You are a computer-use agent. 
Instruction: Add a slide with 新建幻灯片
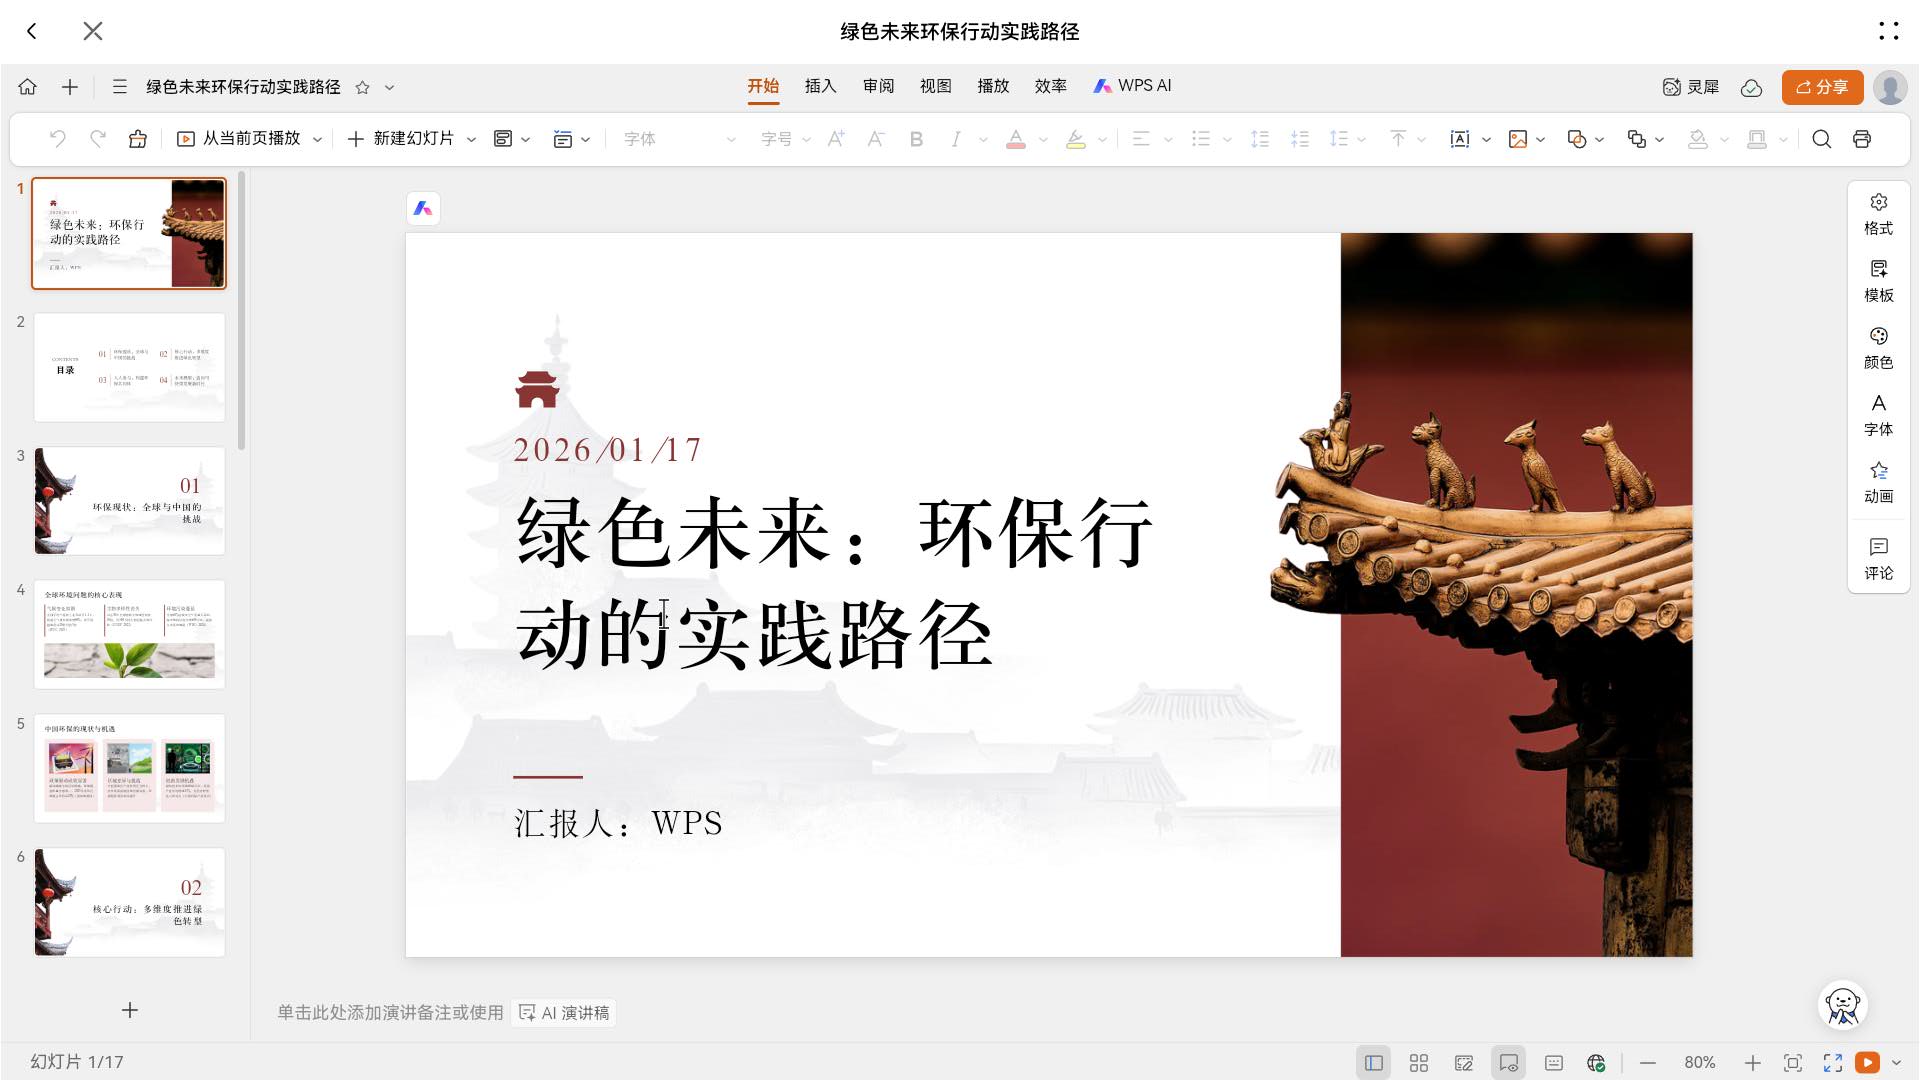400,139
